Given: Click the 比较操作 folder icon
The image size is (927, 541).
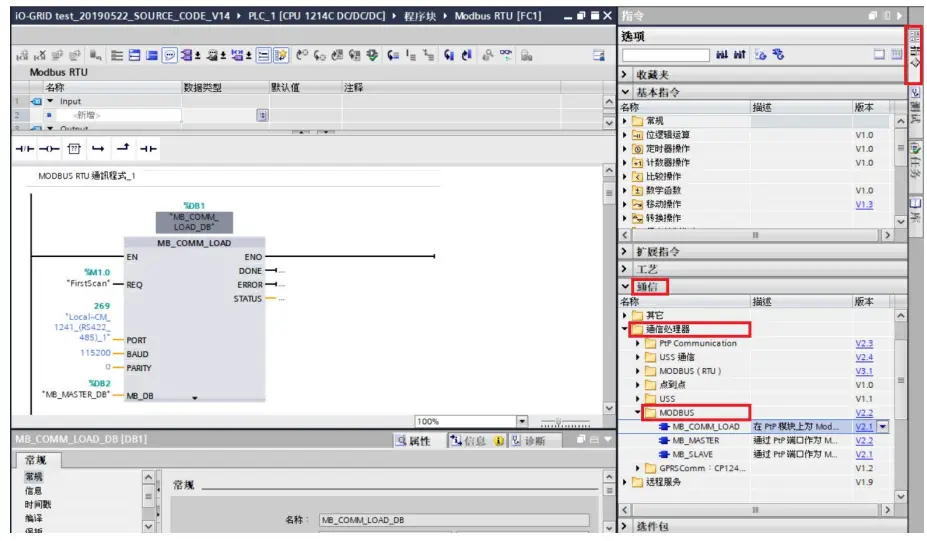Looking at the screenshot, I should pyautogui.click(x=637, y=176).
